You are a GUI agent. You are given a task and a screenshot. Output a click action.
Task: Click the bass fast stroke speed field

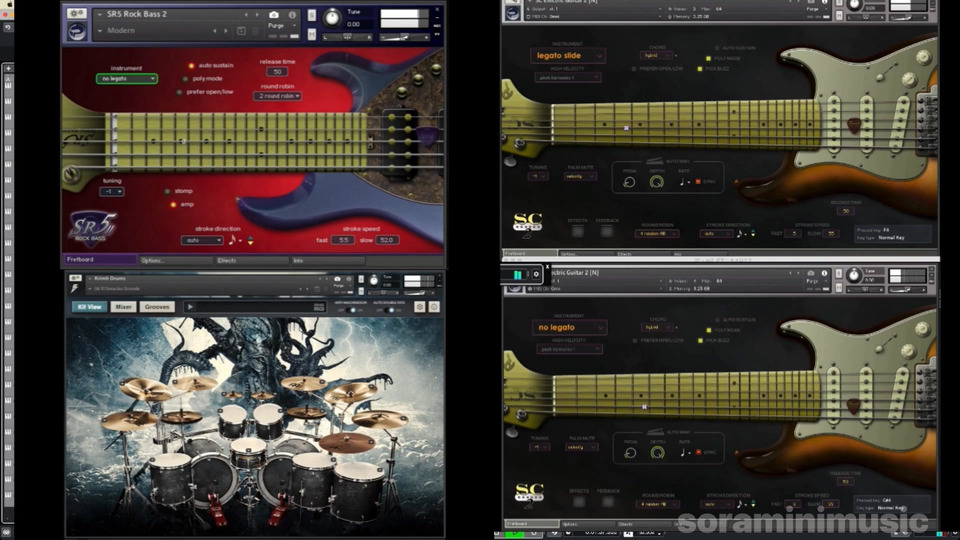[343, 240]
